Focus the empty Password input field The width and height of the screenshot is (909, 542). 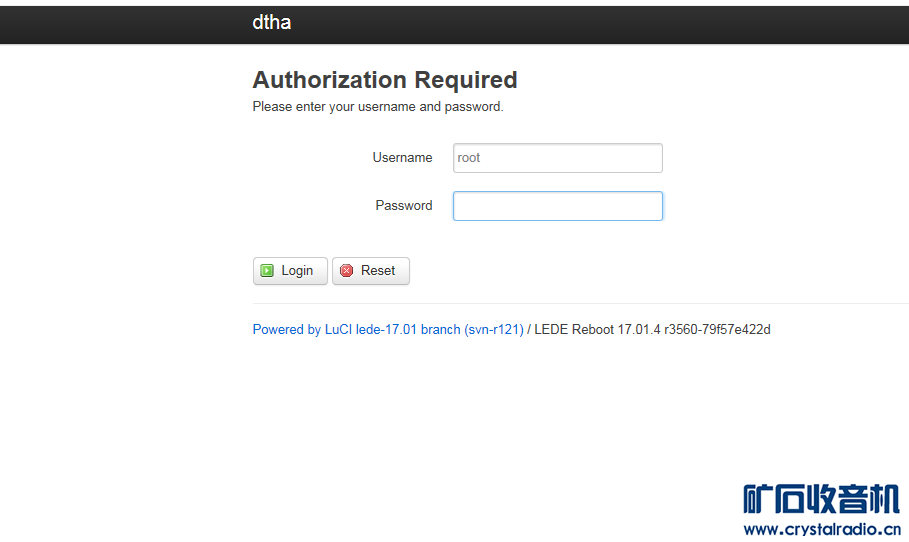[x=557, y=206]
